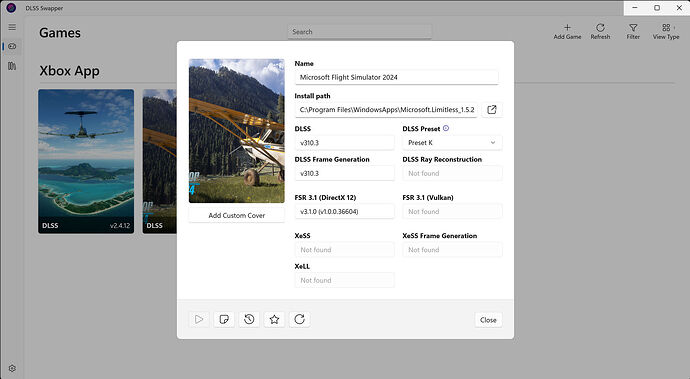
Task: Click the reload icon in the dialog footer
Action: 300,319
